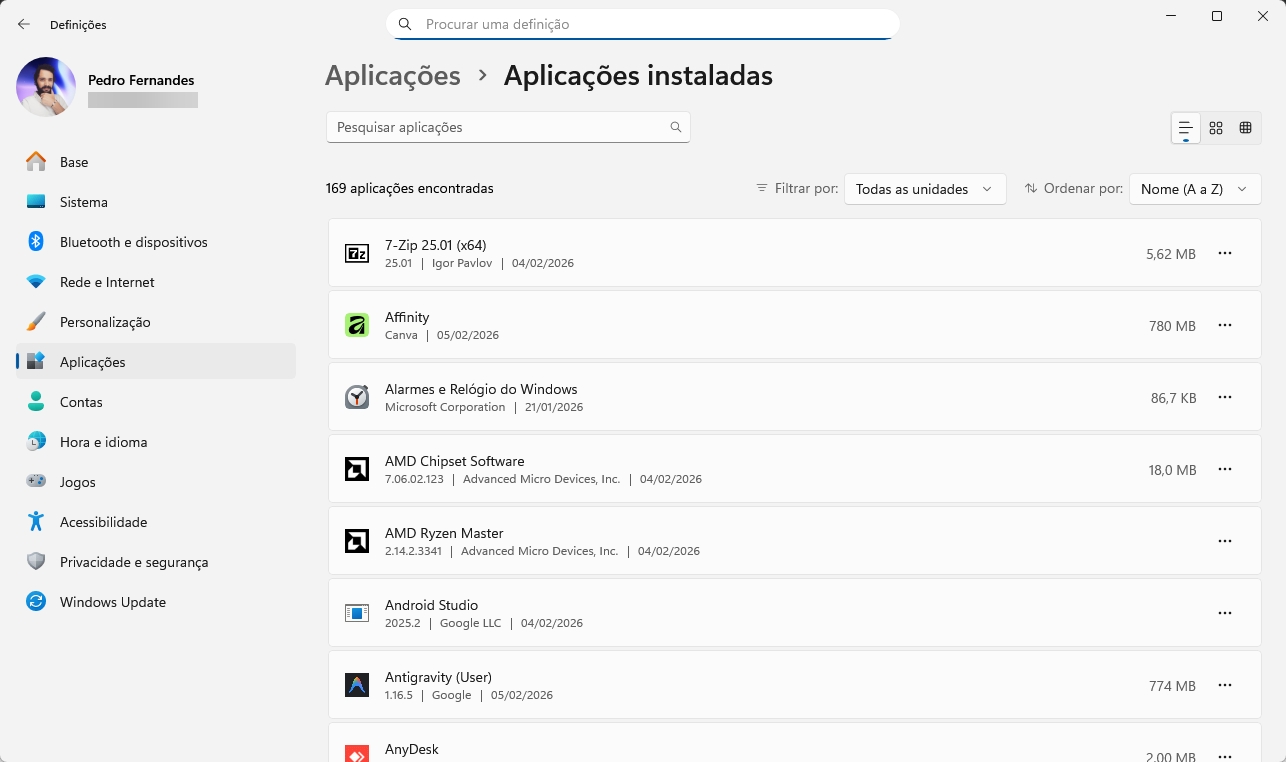The image size is (1286, 762).
Task: Go back to Aplicações page via breadcrumb
Action: [392, 75]
